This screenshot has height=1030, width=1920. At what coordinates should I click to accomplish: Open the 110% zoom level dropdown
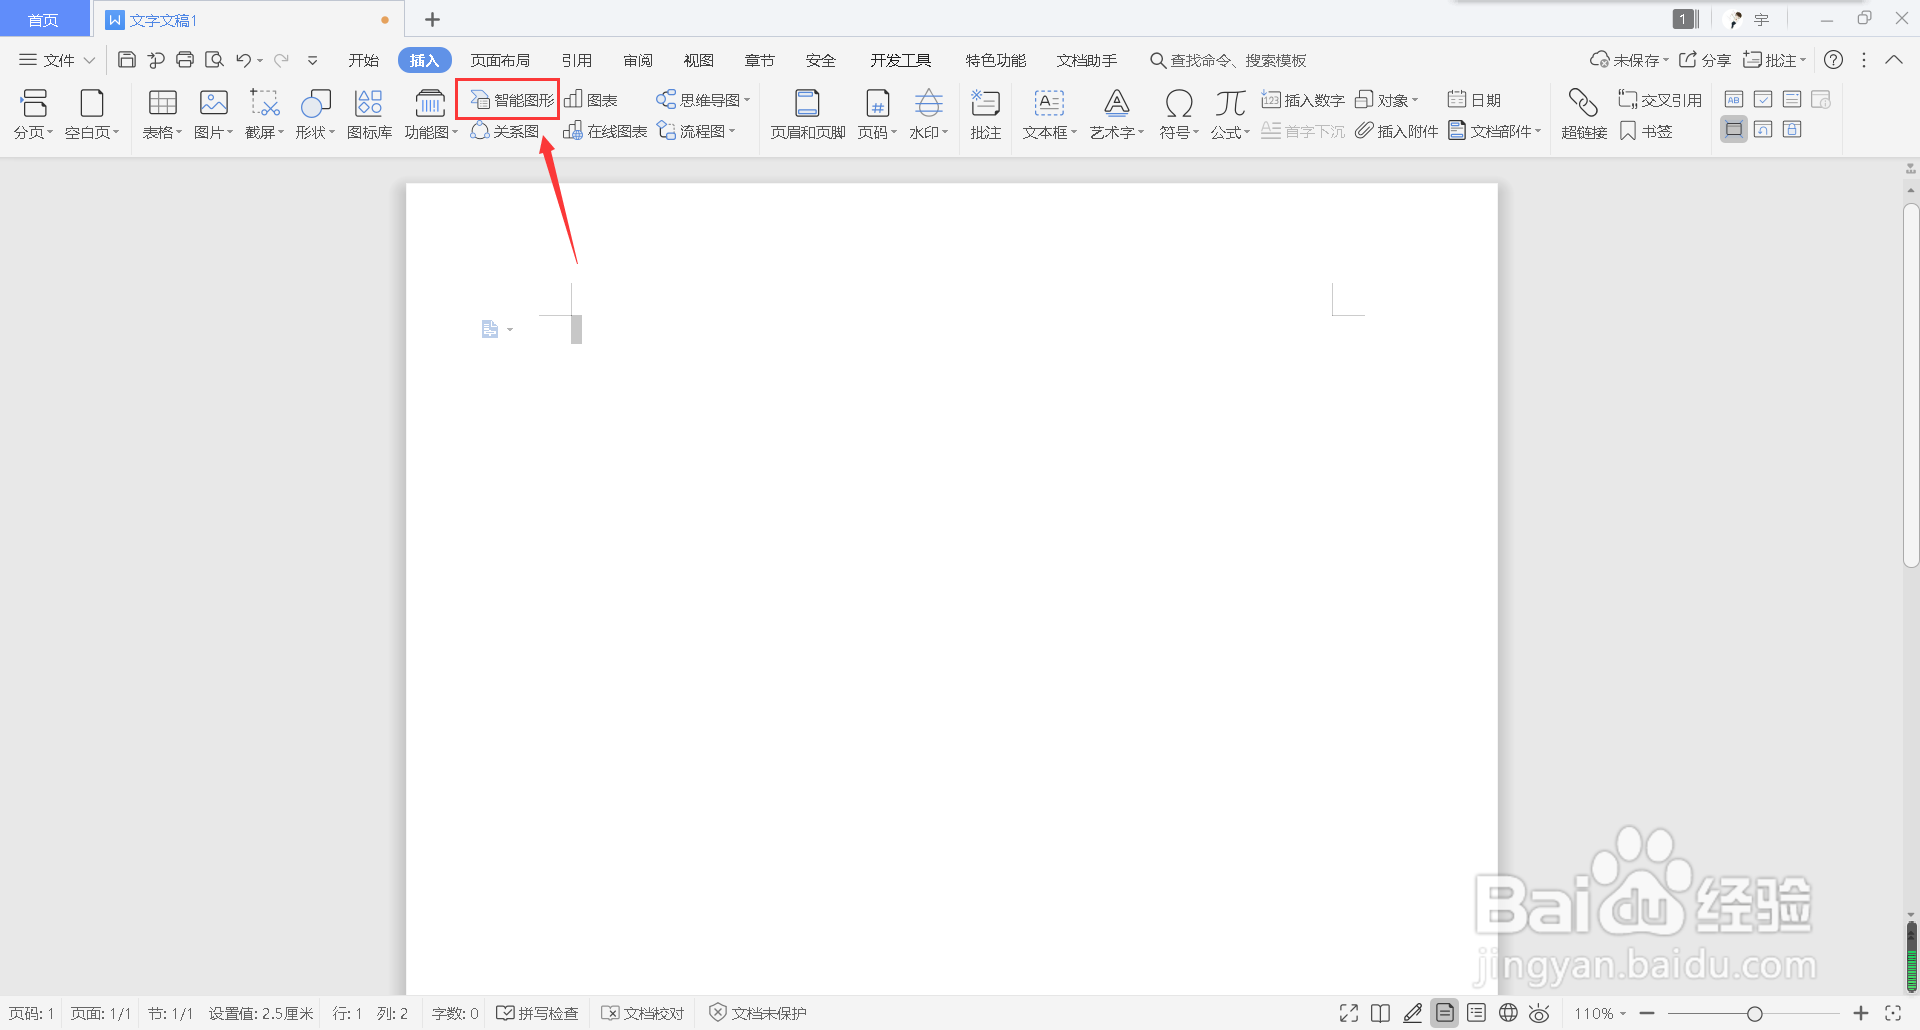[x=1600, y=1013]
